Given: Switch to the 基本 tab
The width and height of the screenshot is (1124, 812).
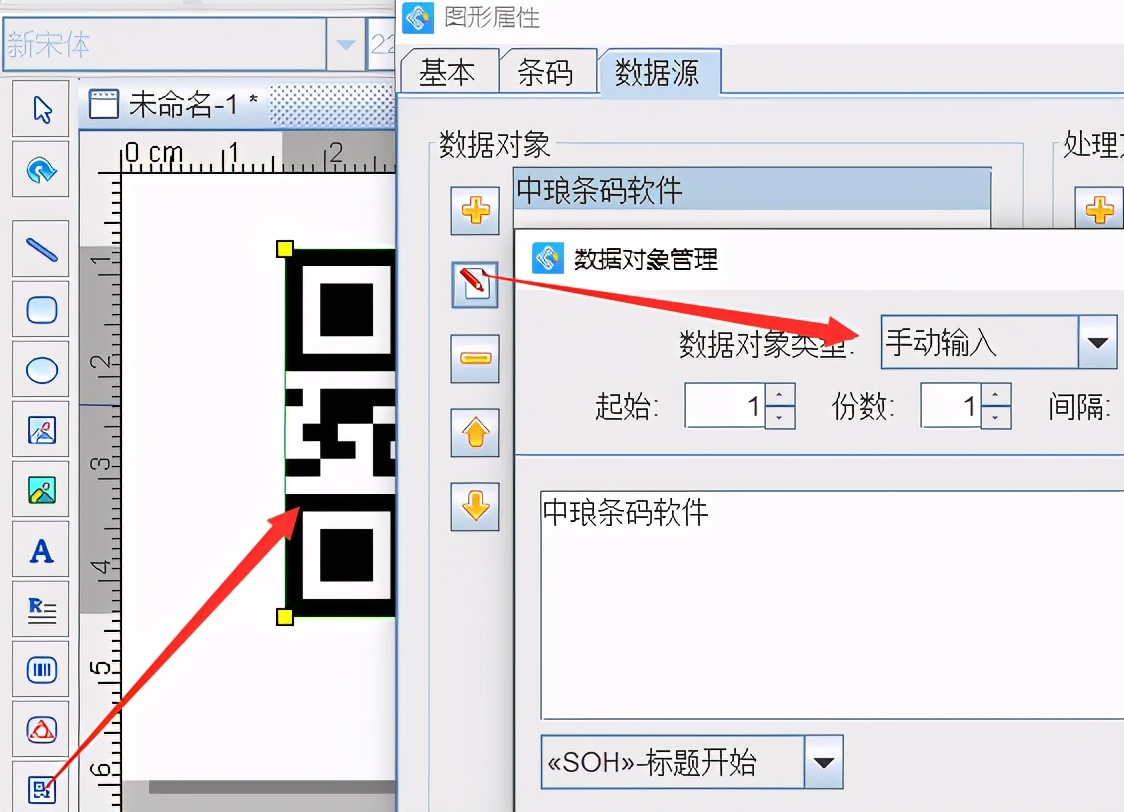Looking at the screenshot, I should (x=447, y=72).
